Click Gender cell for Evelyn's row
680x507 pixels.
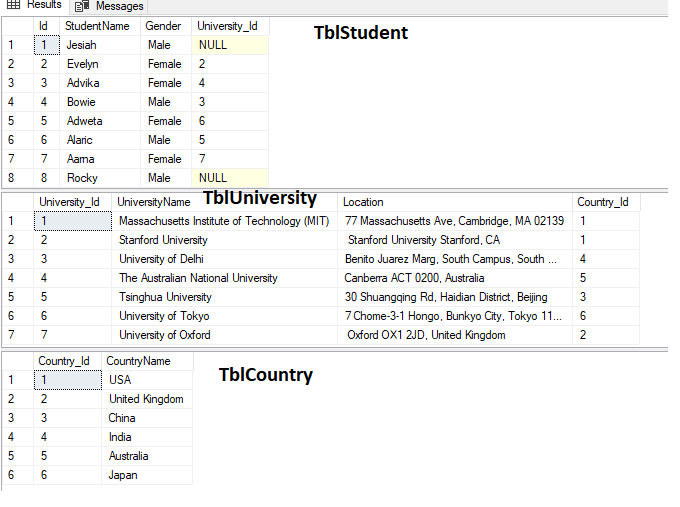(x=166, y=64)
